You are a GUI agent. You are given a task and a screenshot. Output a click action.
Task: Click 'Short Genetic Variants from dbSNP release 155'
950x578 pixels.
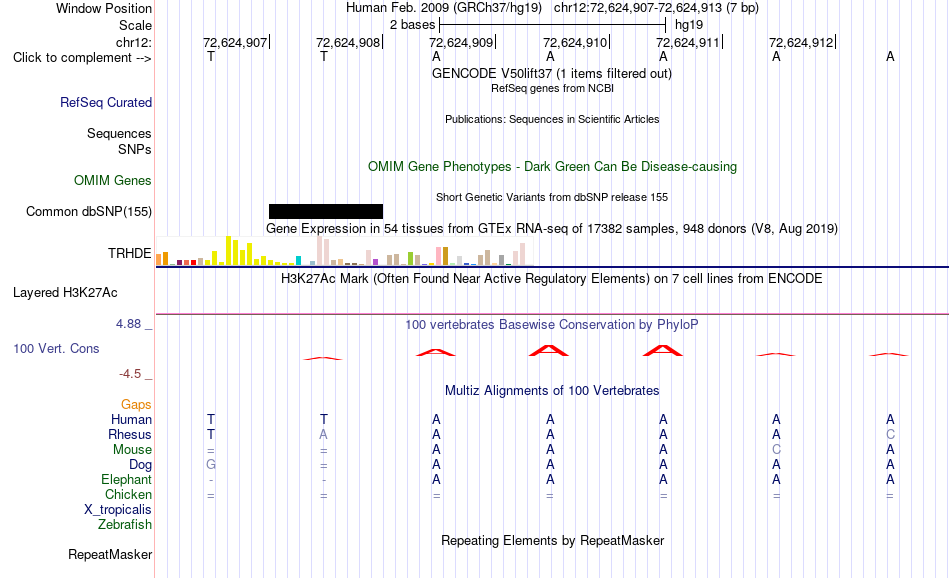pyautogui.click(x=552, y=198)
